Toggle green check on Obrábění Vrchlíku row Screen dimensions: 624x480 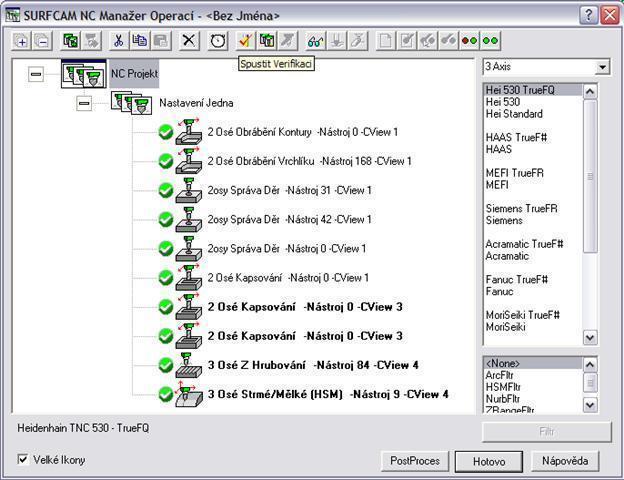point(166,161)
